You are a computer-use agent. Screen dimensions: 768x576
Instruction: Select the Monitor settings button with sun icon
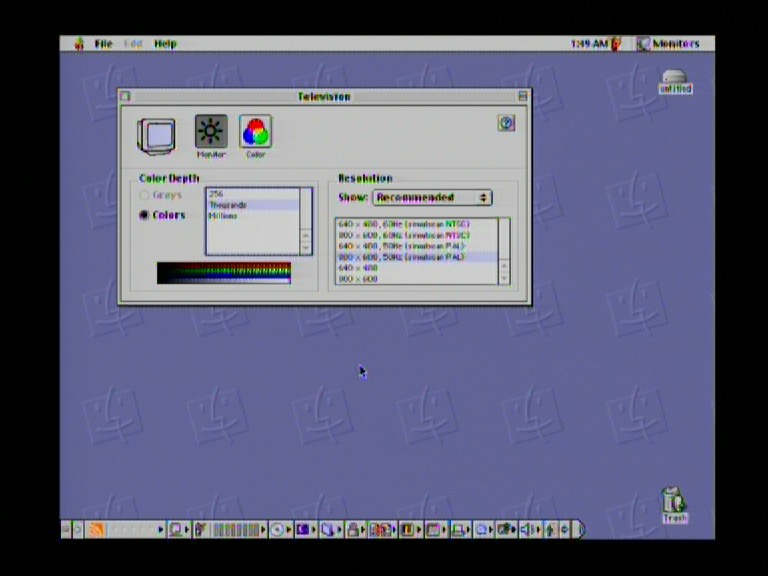[x=211, y=131]
